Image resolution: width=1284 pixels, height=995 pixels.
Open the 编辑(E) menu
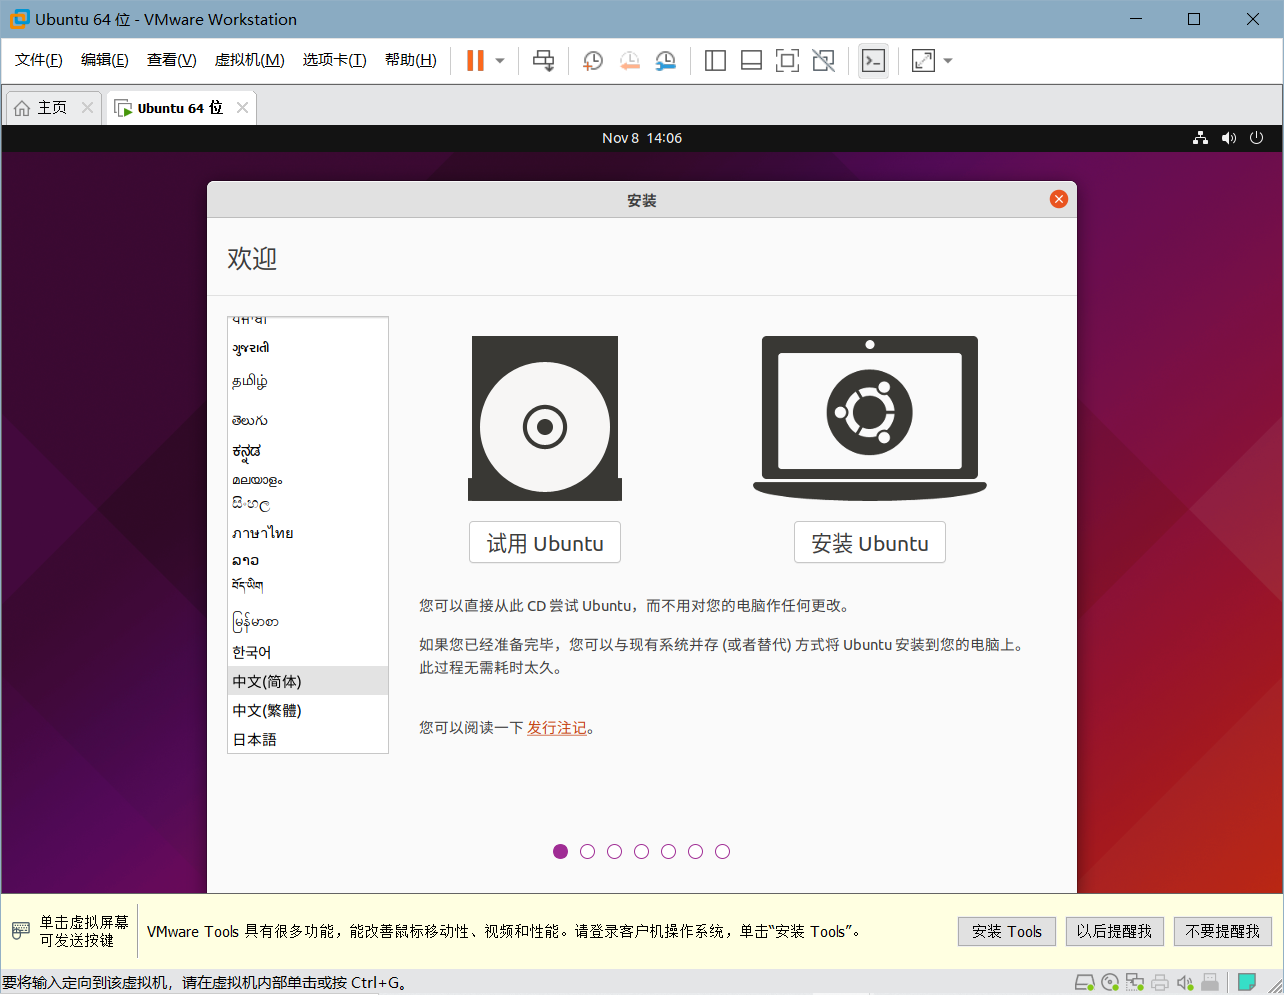pyautogui.click(x=105, y=60)
